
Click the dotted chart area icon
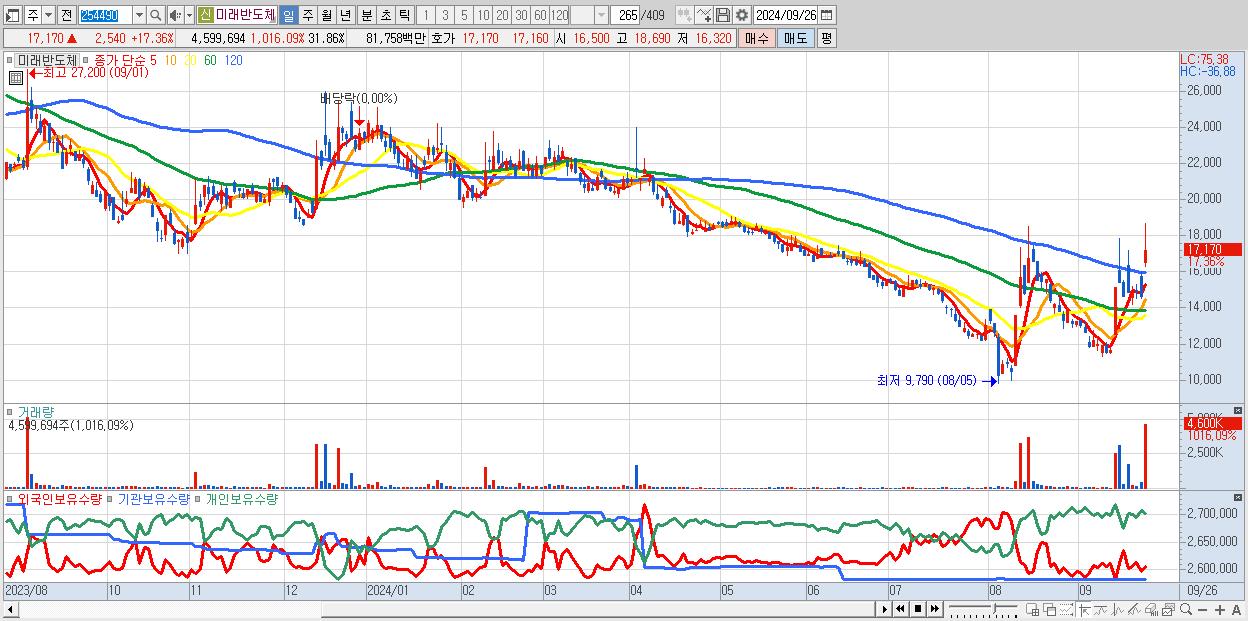click(1067, 609)
